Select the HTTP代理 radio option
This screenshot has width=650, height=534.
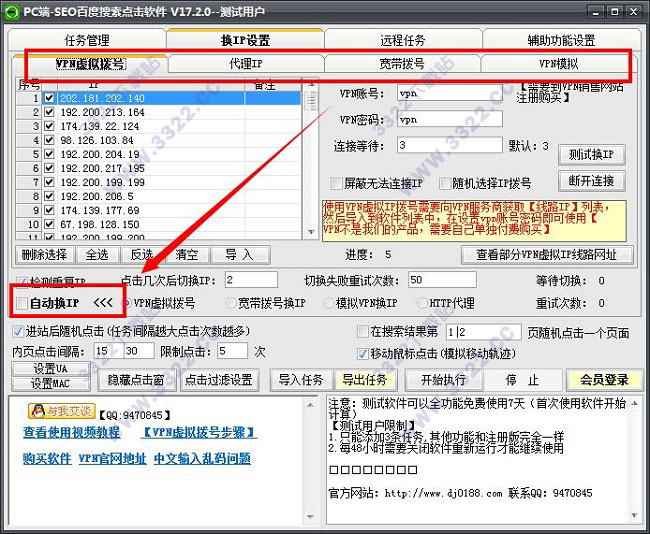(422, 303)
